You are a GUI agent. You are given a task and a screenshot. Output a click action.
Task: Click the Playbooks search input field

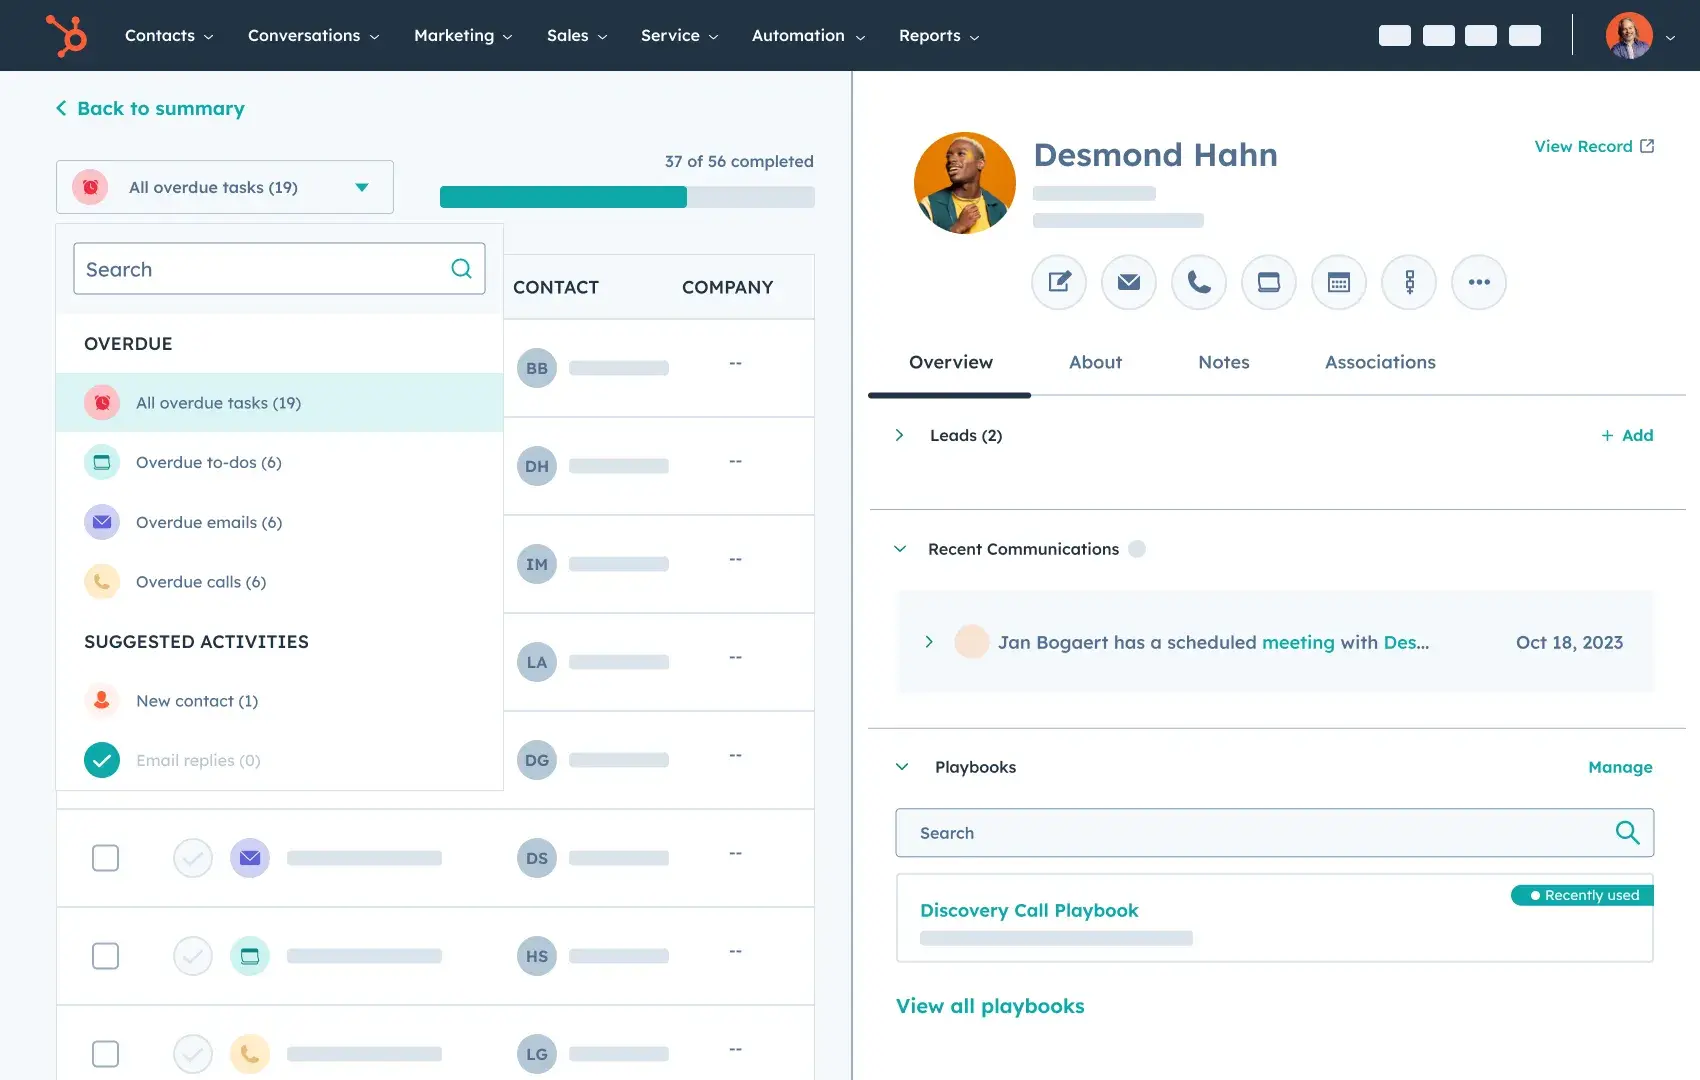(1260, 833)
